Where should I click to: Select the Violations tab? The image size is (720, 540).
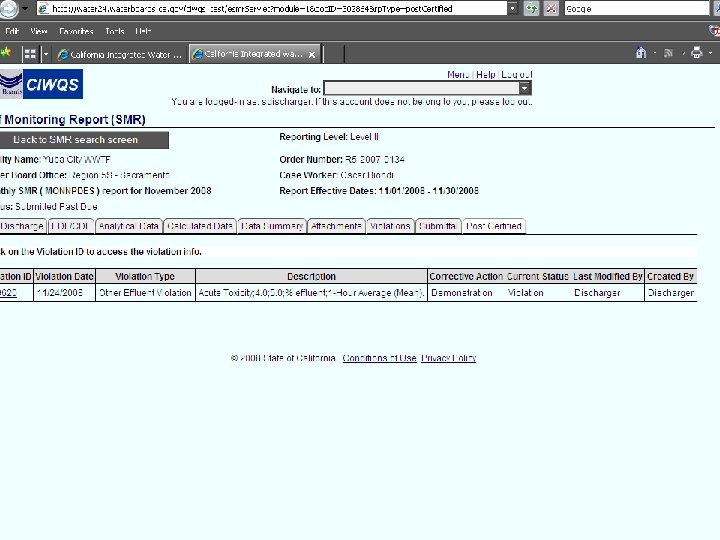(x=390, y=226)
